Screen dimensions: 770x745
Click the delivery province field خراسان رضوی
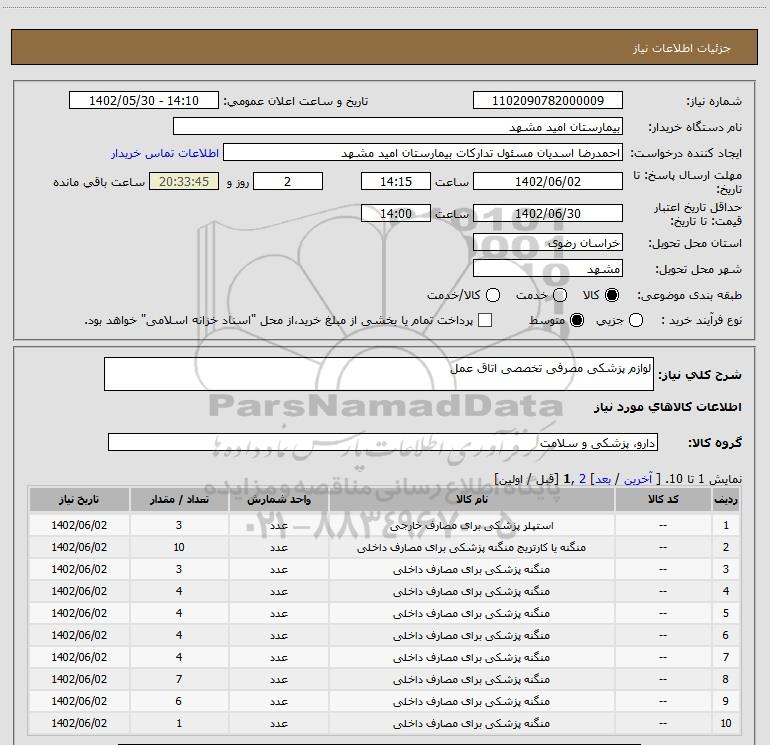[548, 242]
